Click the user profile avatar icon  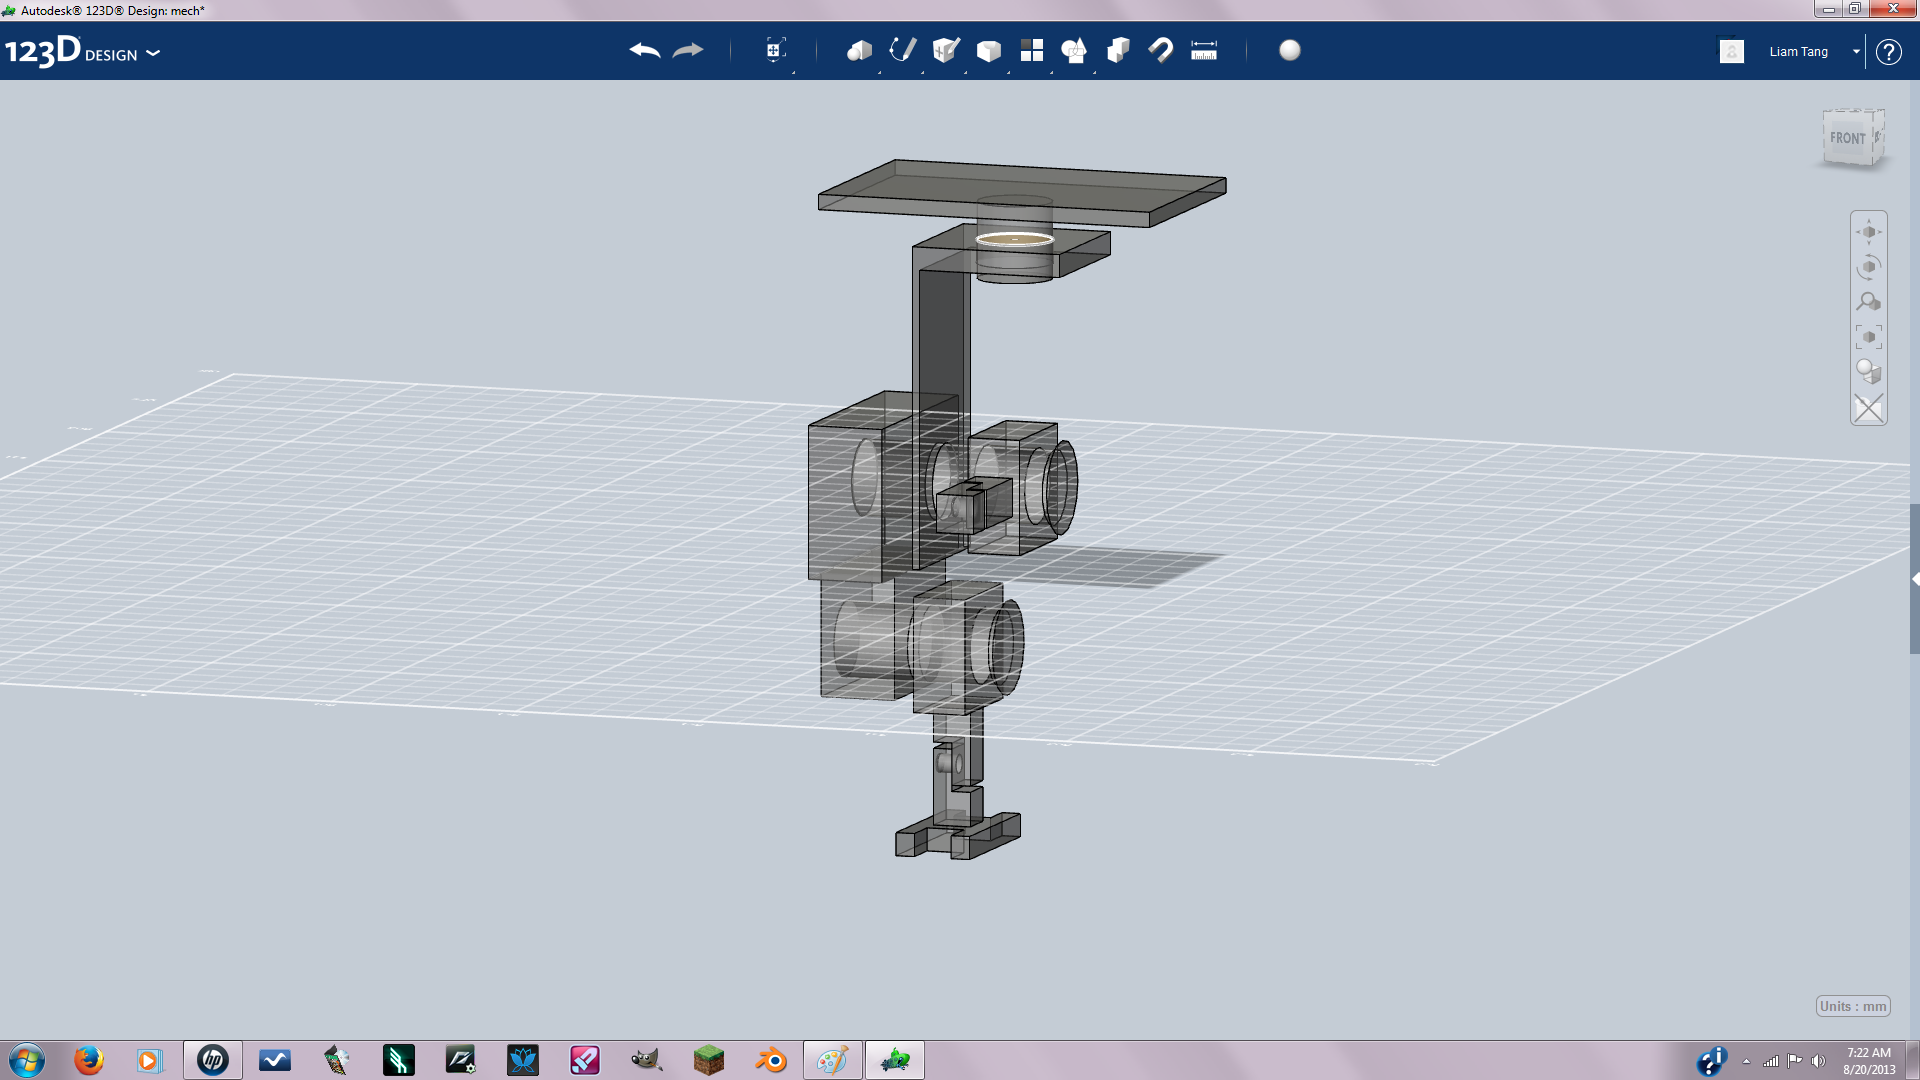pyautogui.click(x=1732, y=51)
